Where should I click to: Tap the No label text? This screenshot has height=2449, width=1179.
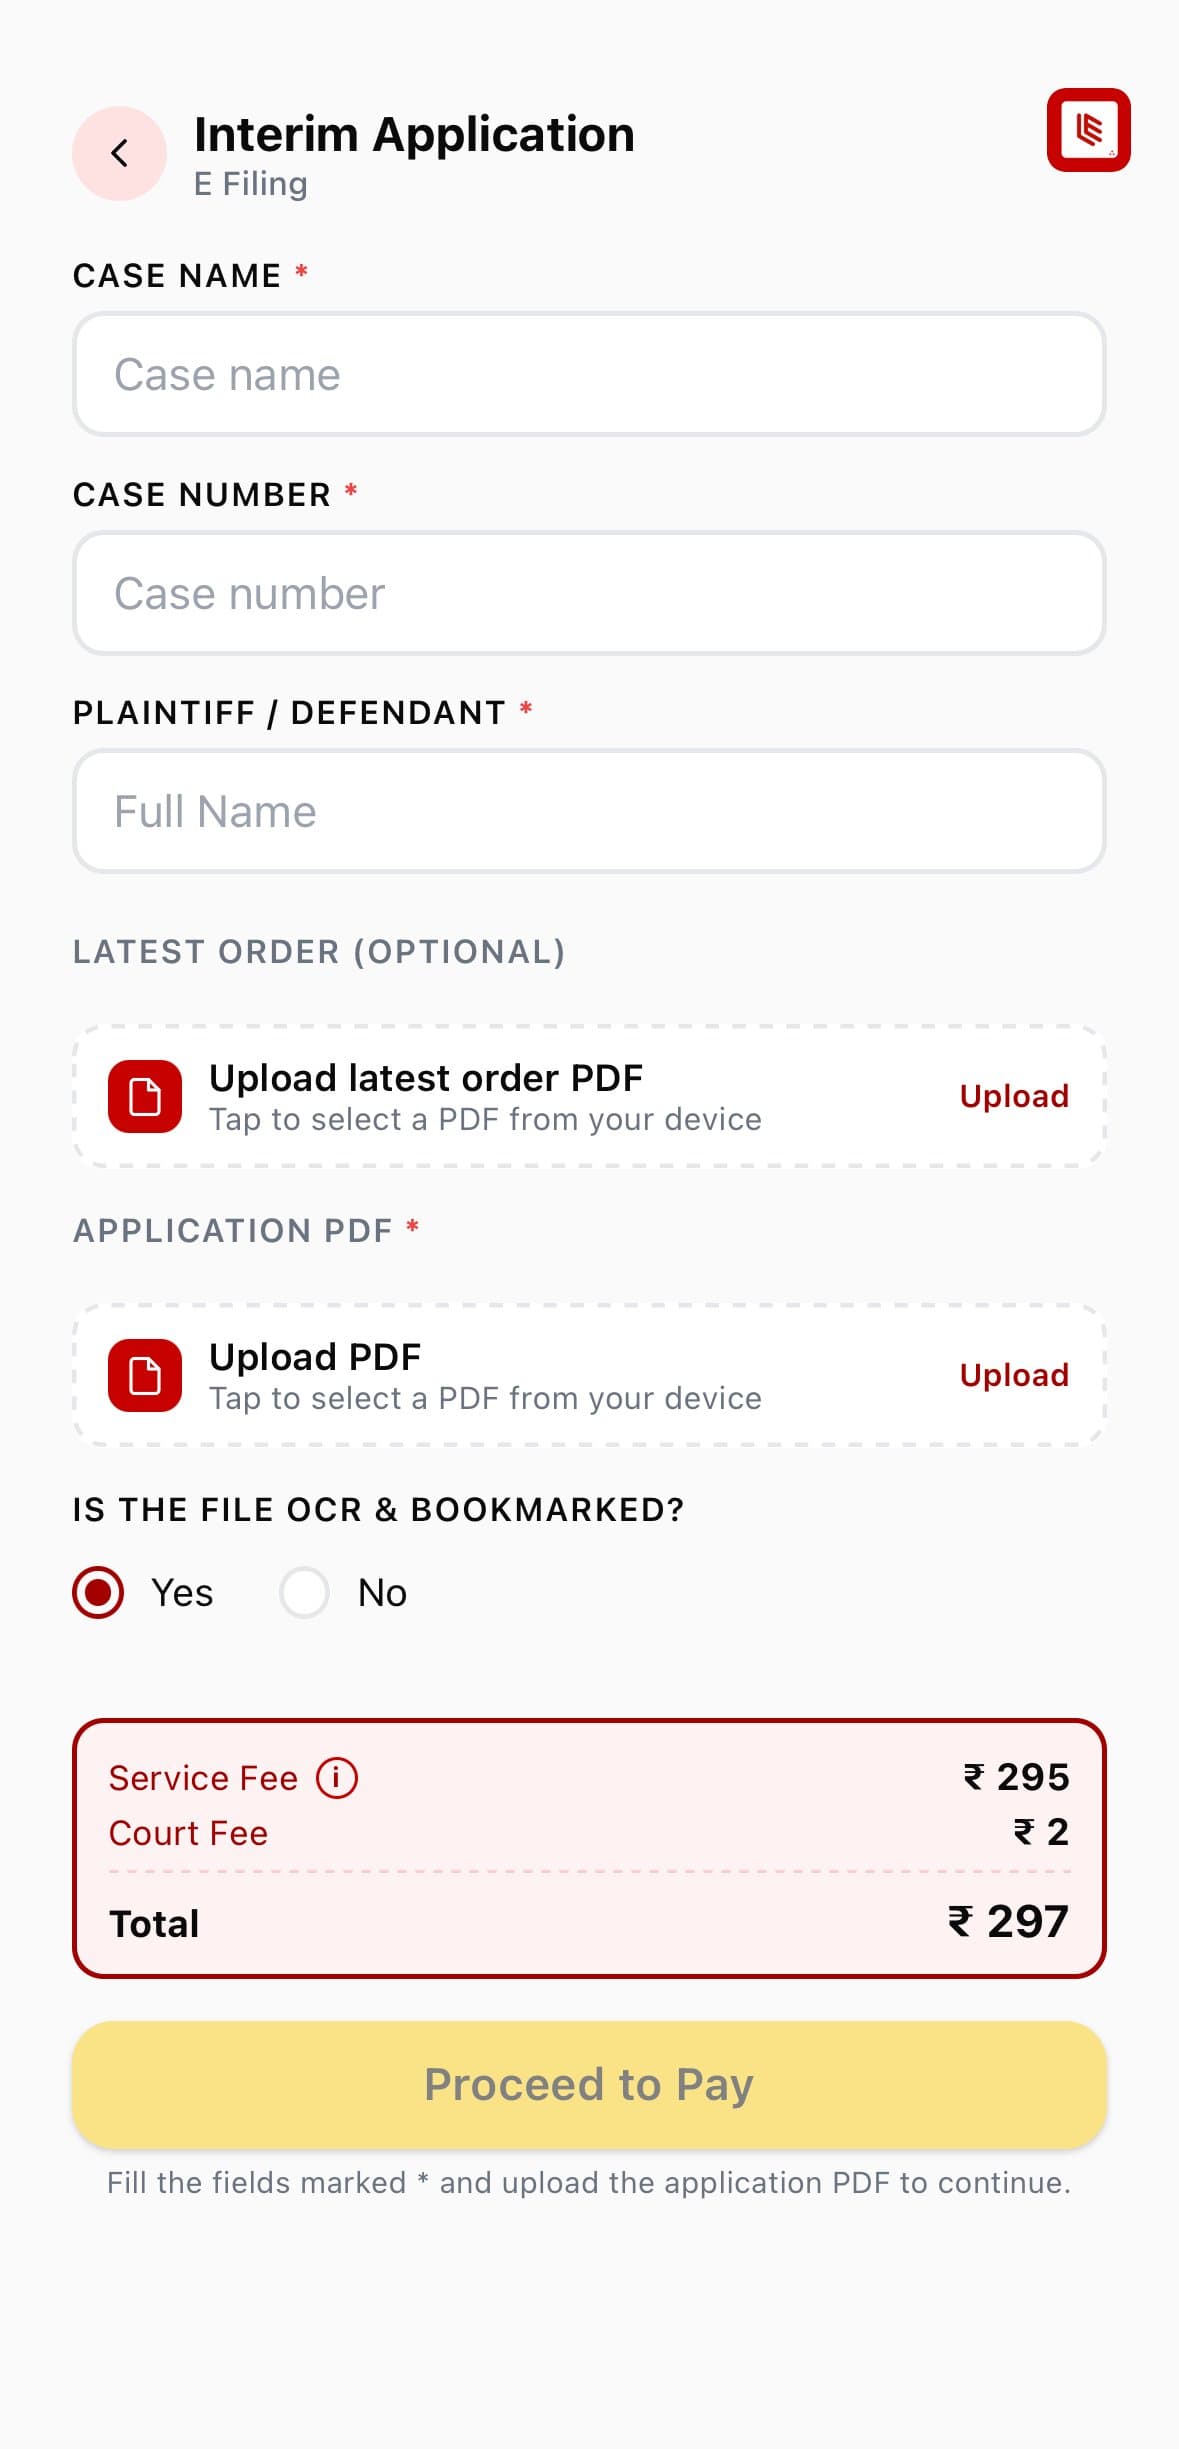pyautogui.click(x=382, y=1592)
